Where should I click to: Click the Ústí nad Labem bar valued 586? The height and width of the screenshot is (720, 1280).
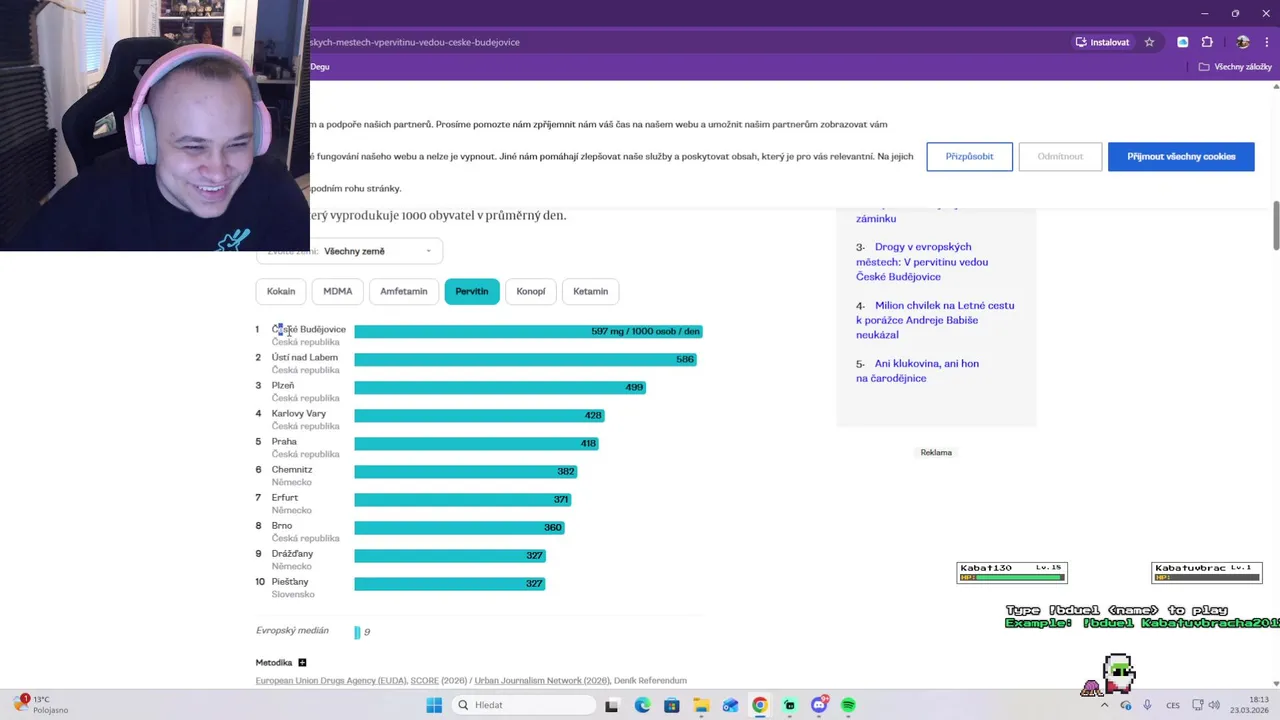pyautogui.click(x=525, y=359)
